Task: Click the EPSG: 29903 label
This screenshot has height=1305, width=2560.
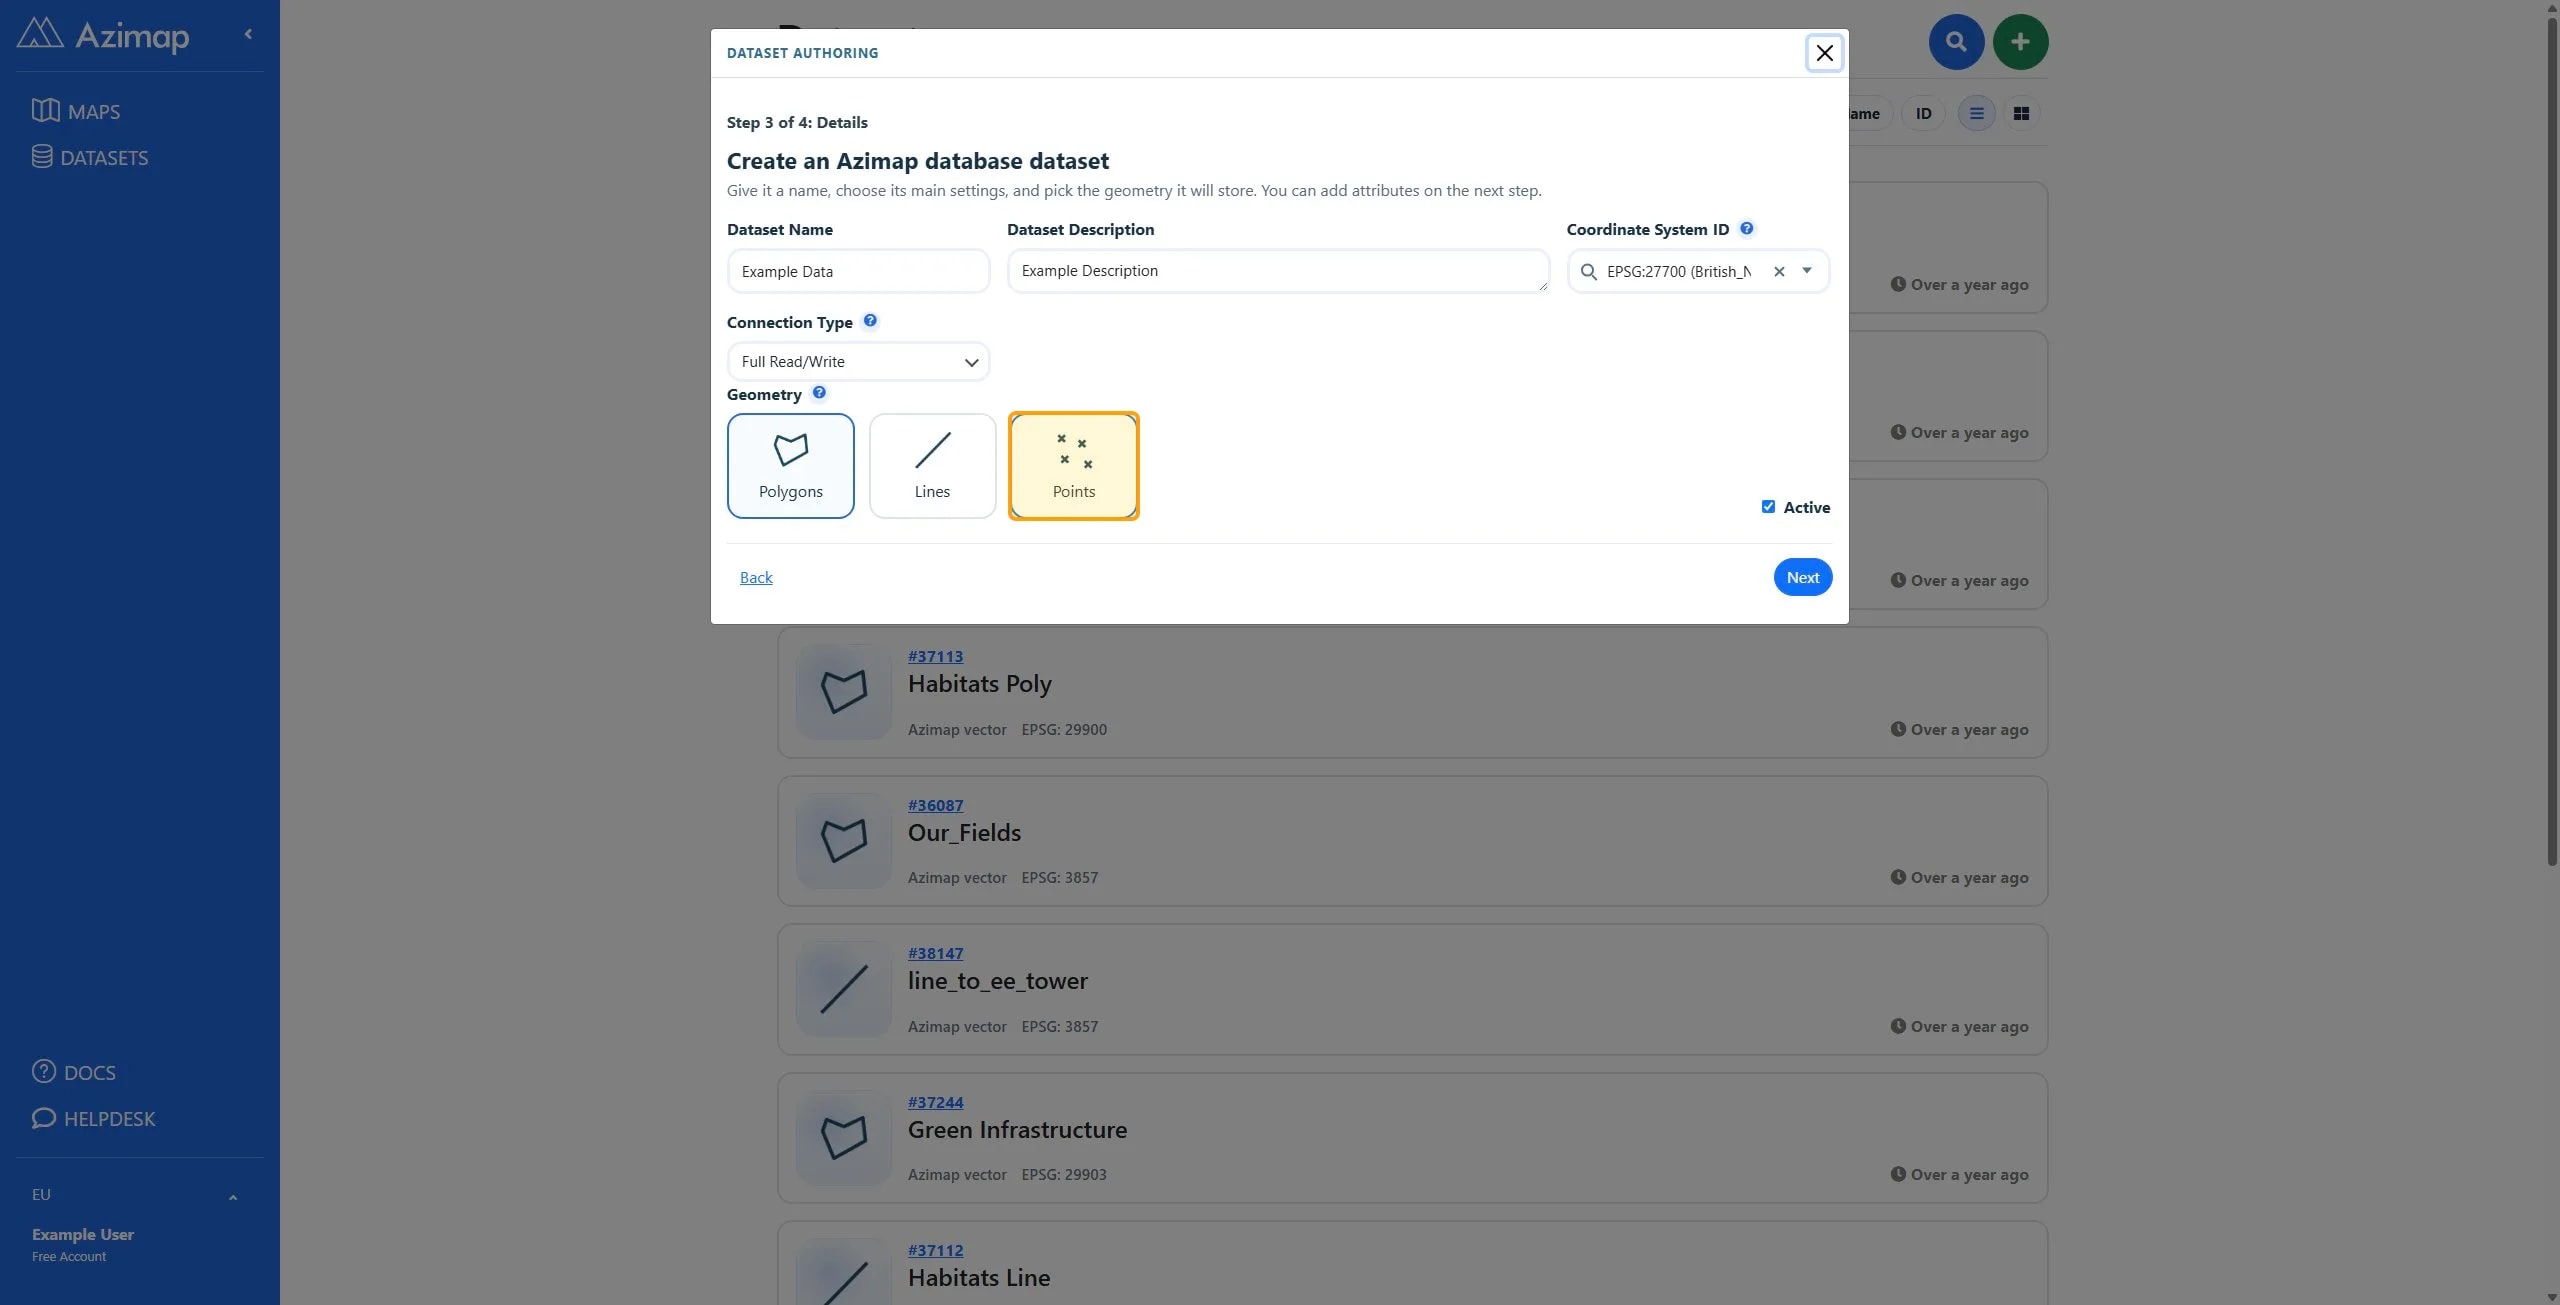Action: (x=1064, y=1174)
